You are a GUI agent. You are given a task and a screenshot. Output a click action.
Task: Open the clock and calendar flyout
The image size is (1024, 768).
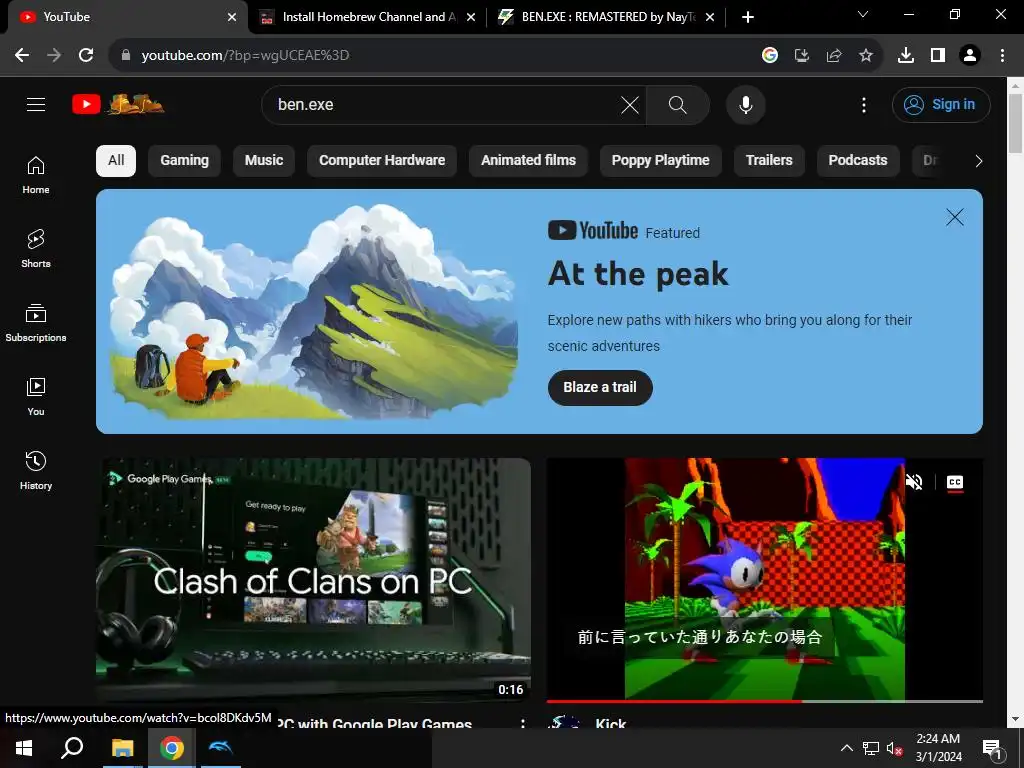pyautogui.click(x=938, y=748)
